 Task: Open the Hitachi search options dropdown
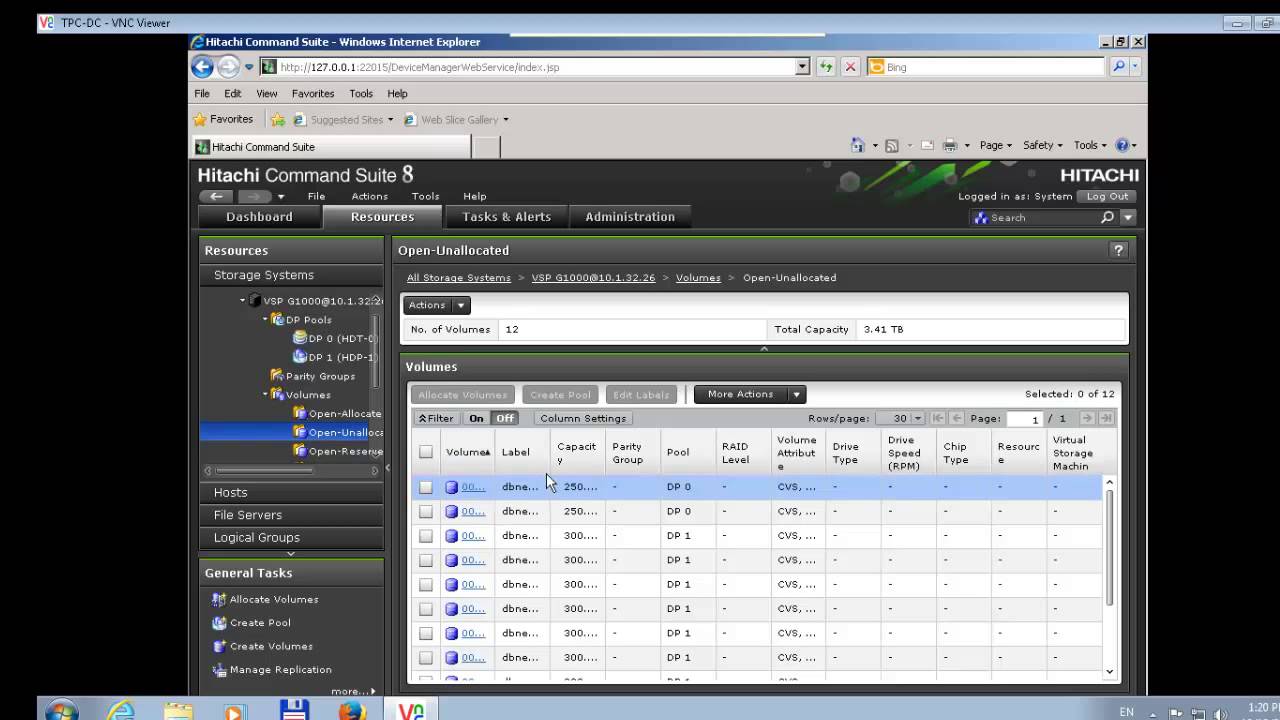pyautogui.click(x=1127, y=217)
